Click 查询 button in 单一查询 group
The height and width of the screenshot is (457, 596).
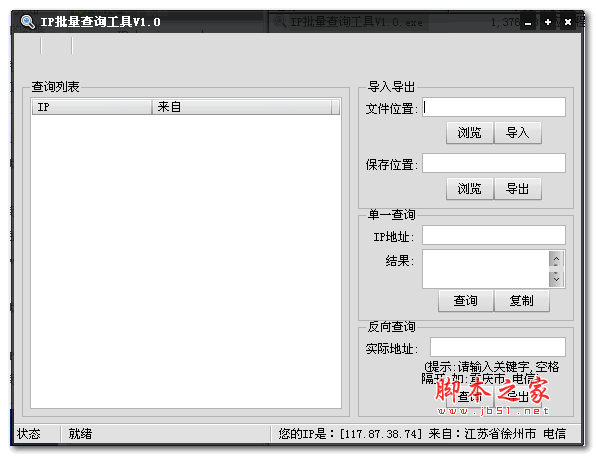[x=466, y=301]
